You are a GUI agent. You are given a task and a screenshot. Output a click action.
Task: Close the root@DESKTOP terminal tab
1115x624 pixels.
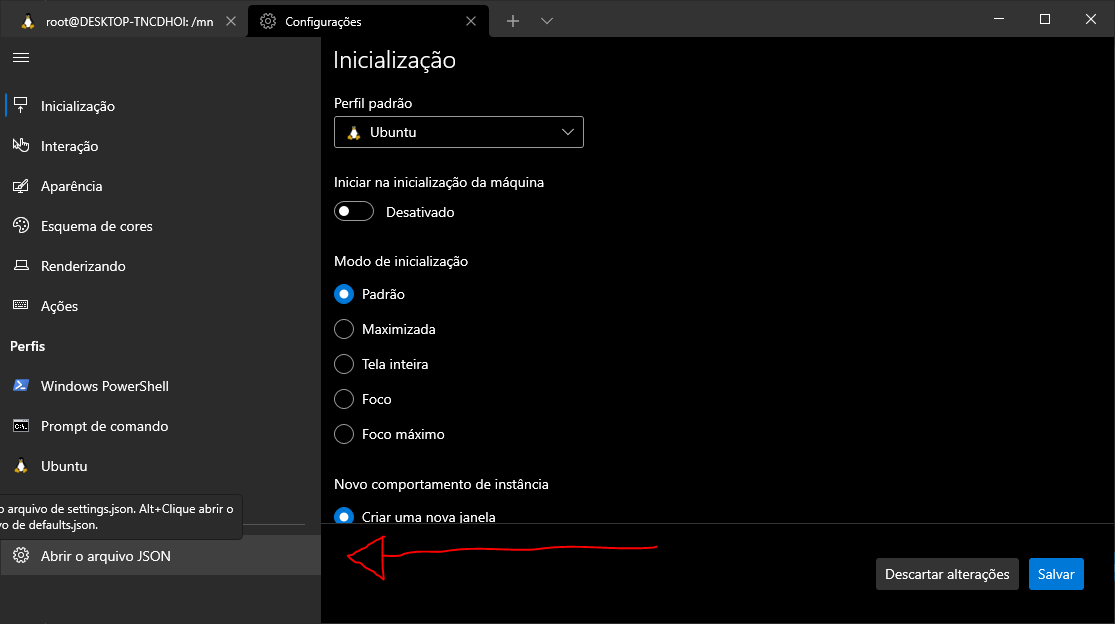231,21
